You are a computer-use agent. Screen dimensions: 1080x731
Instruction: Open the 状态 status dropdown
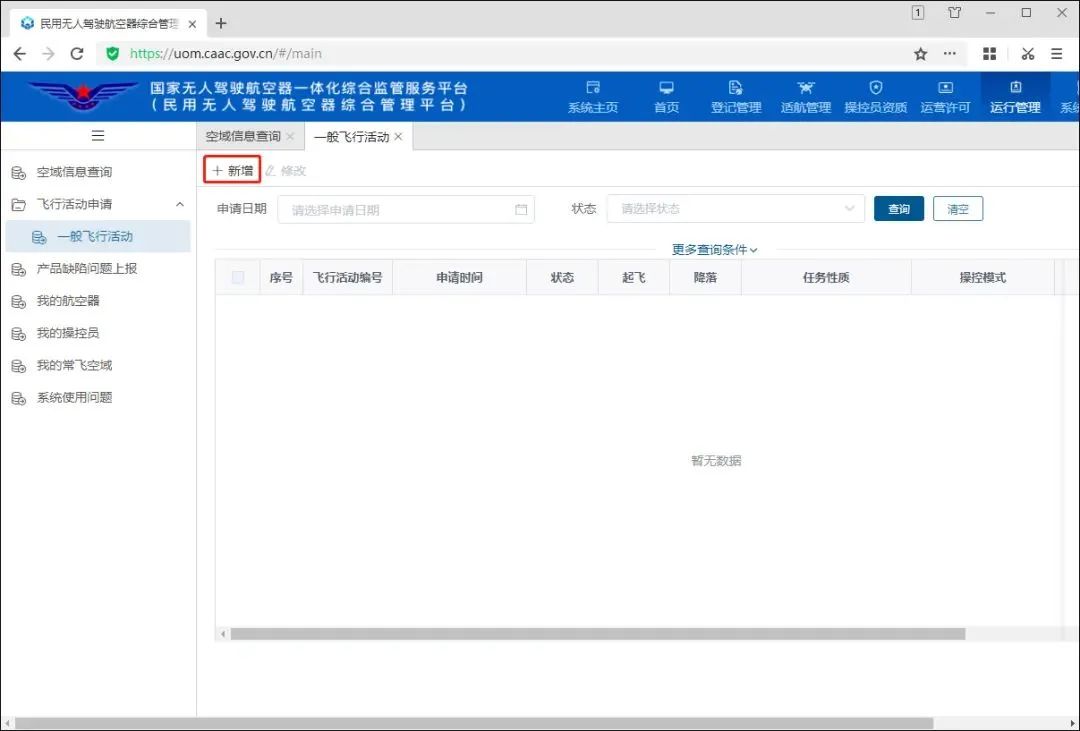click(x=735, y=209)
